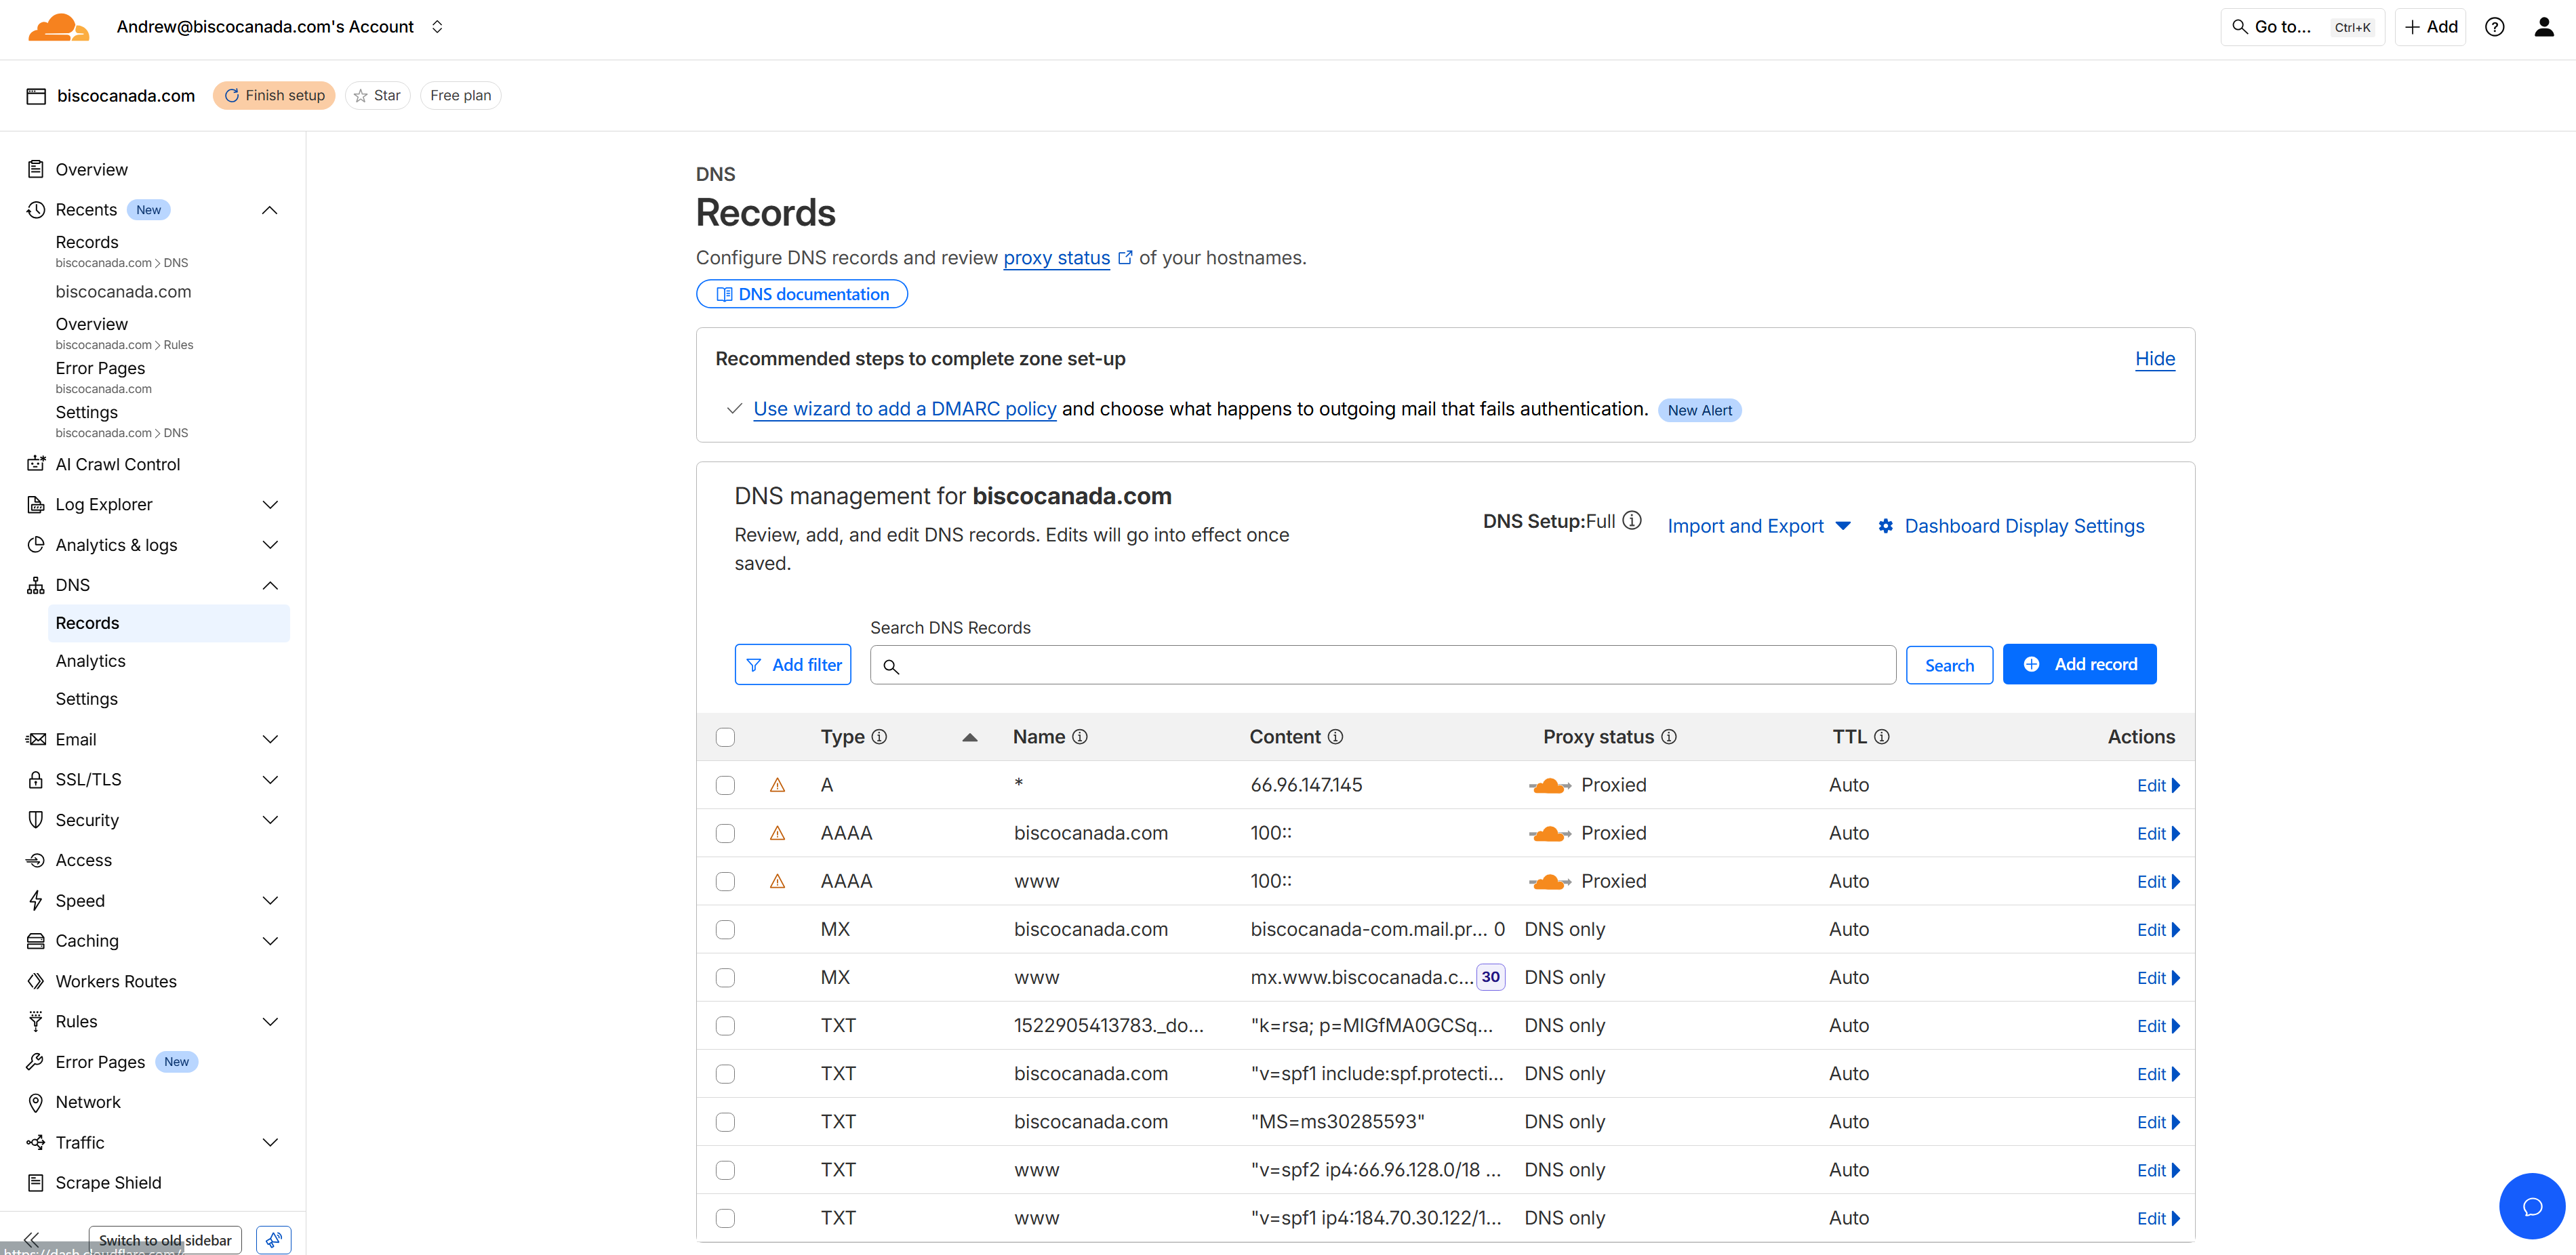Click the collapse sidebar double-arrow icon

pyautogui.click(x=32, y=1239)
